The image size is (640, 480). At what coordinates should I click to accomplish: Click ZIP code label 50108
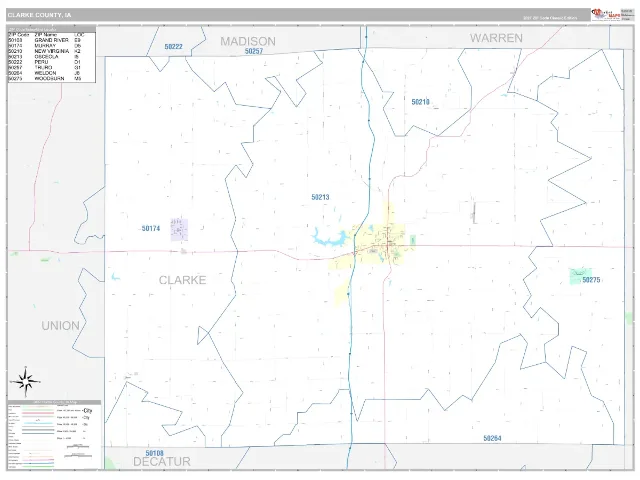[154, 453]
